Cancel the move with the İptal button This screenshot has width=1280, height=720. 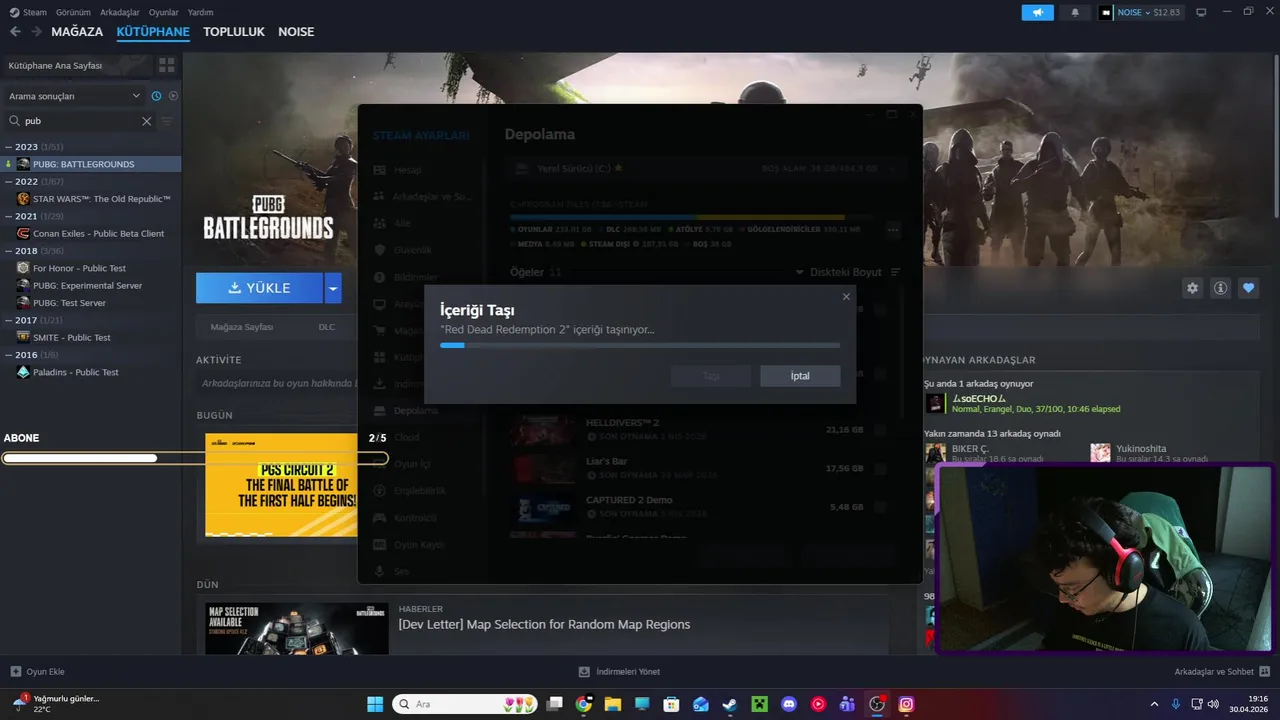800,376
